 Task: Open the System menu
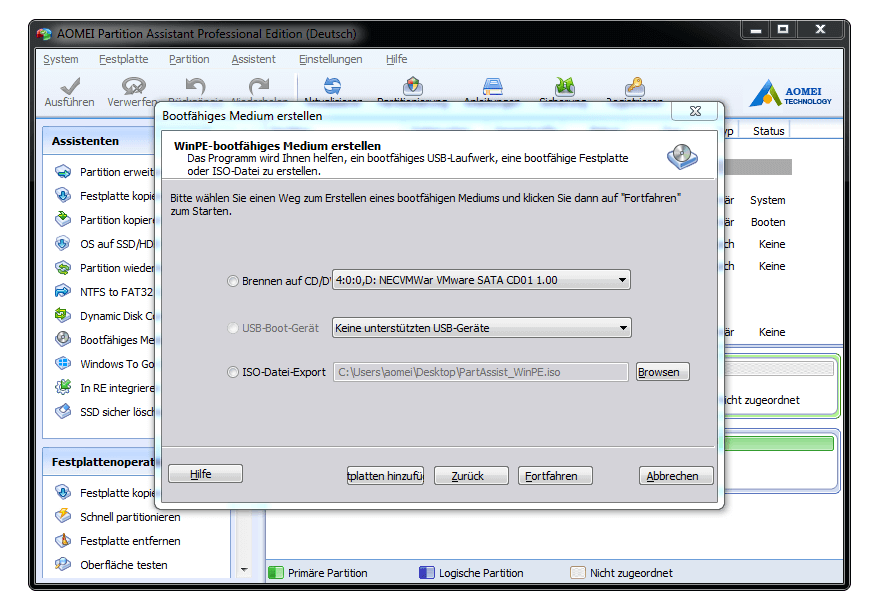(61, 59)
